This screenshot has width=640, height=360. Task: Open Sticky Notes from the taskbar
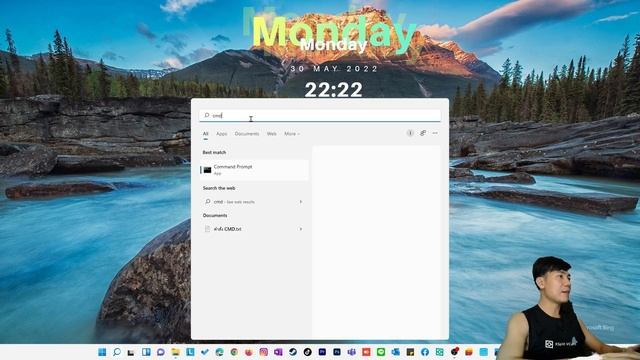[x=410, y=352]
